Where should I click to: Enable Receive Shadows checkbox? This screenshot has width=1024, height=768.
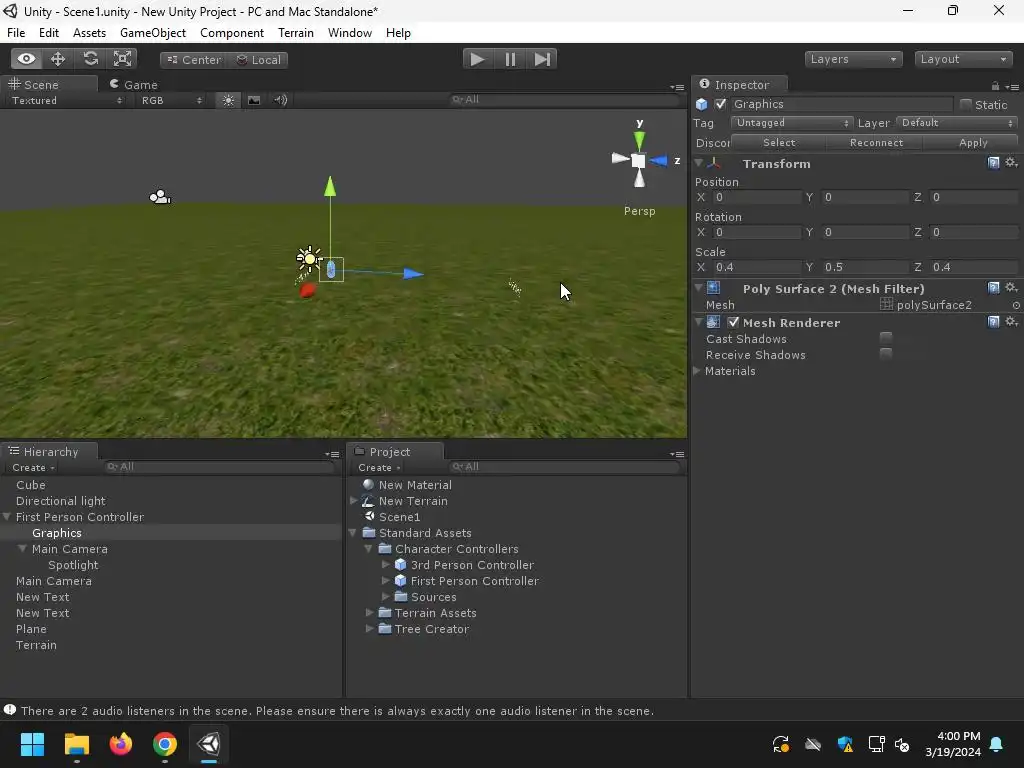(x=886, y=353)
